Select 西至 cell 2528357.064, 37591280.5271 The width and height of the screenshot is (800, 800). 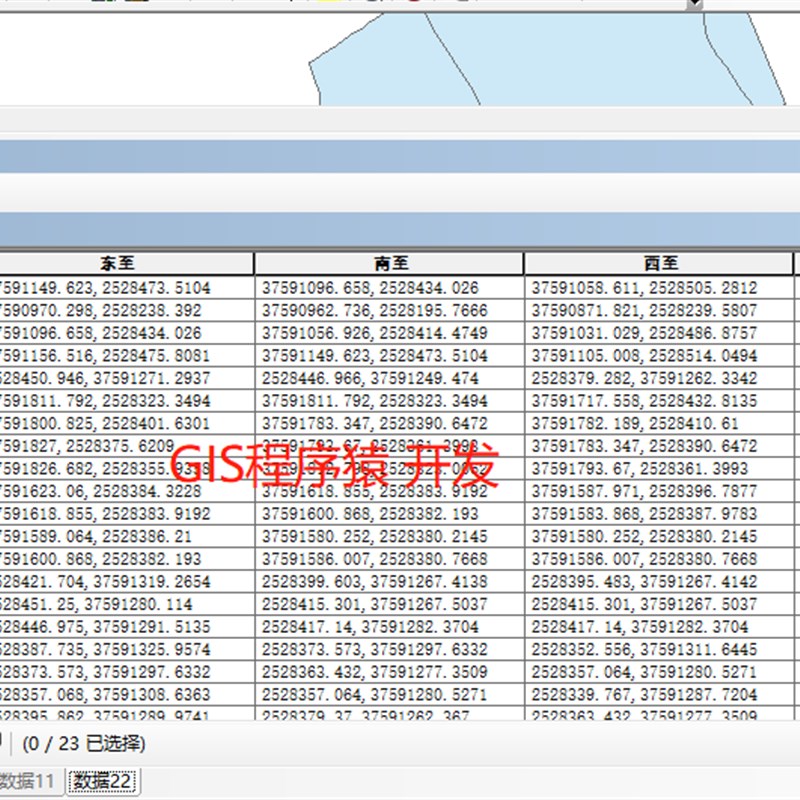pyautogui.click(x=659, y=672)
